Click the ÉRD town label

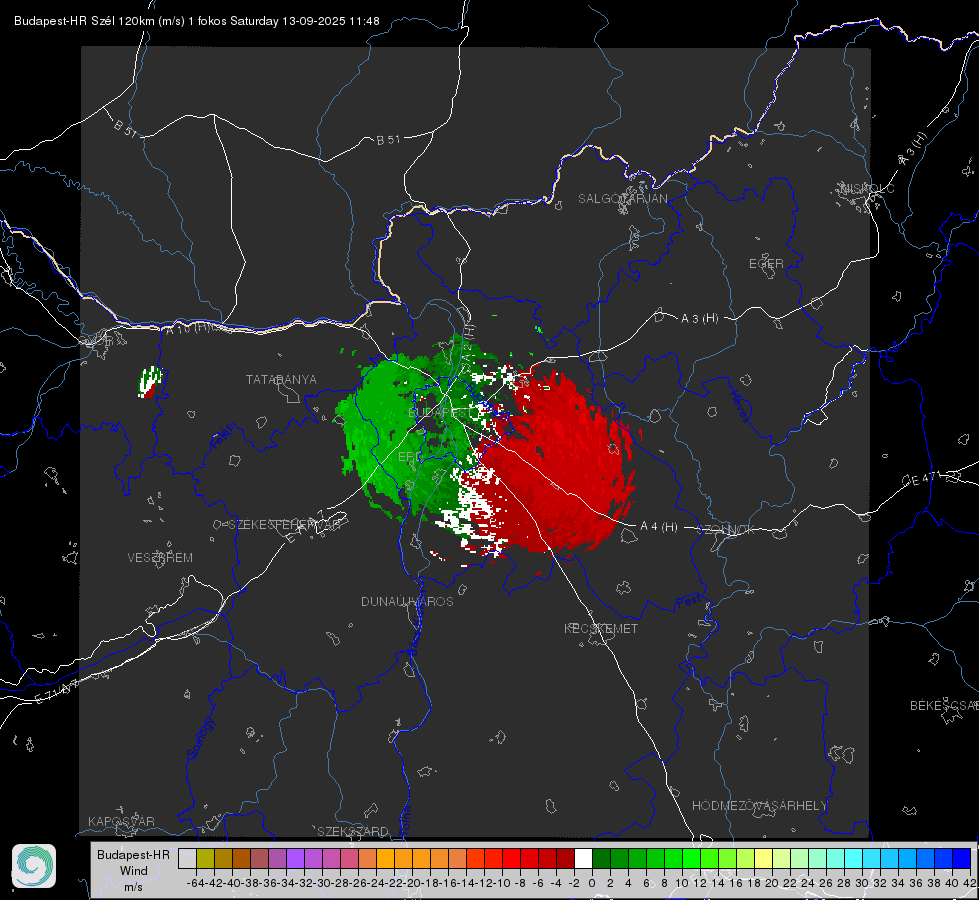[x=410, y=457]
